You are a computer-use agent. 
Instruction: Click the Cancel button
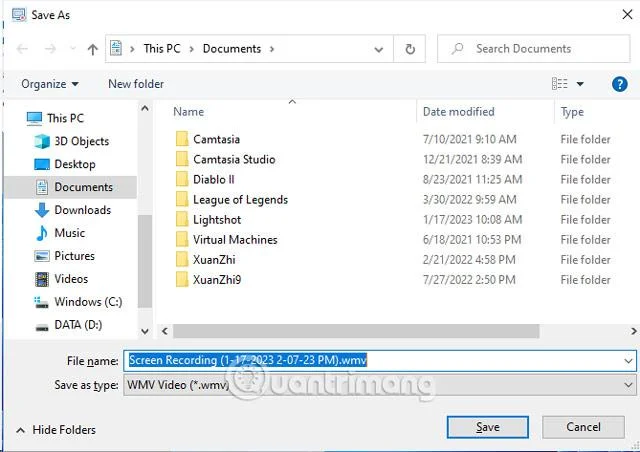coord(583,427)
